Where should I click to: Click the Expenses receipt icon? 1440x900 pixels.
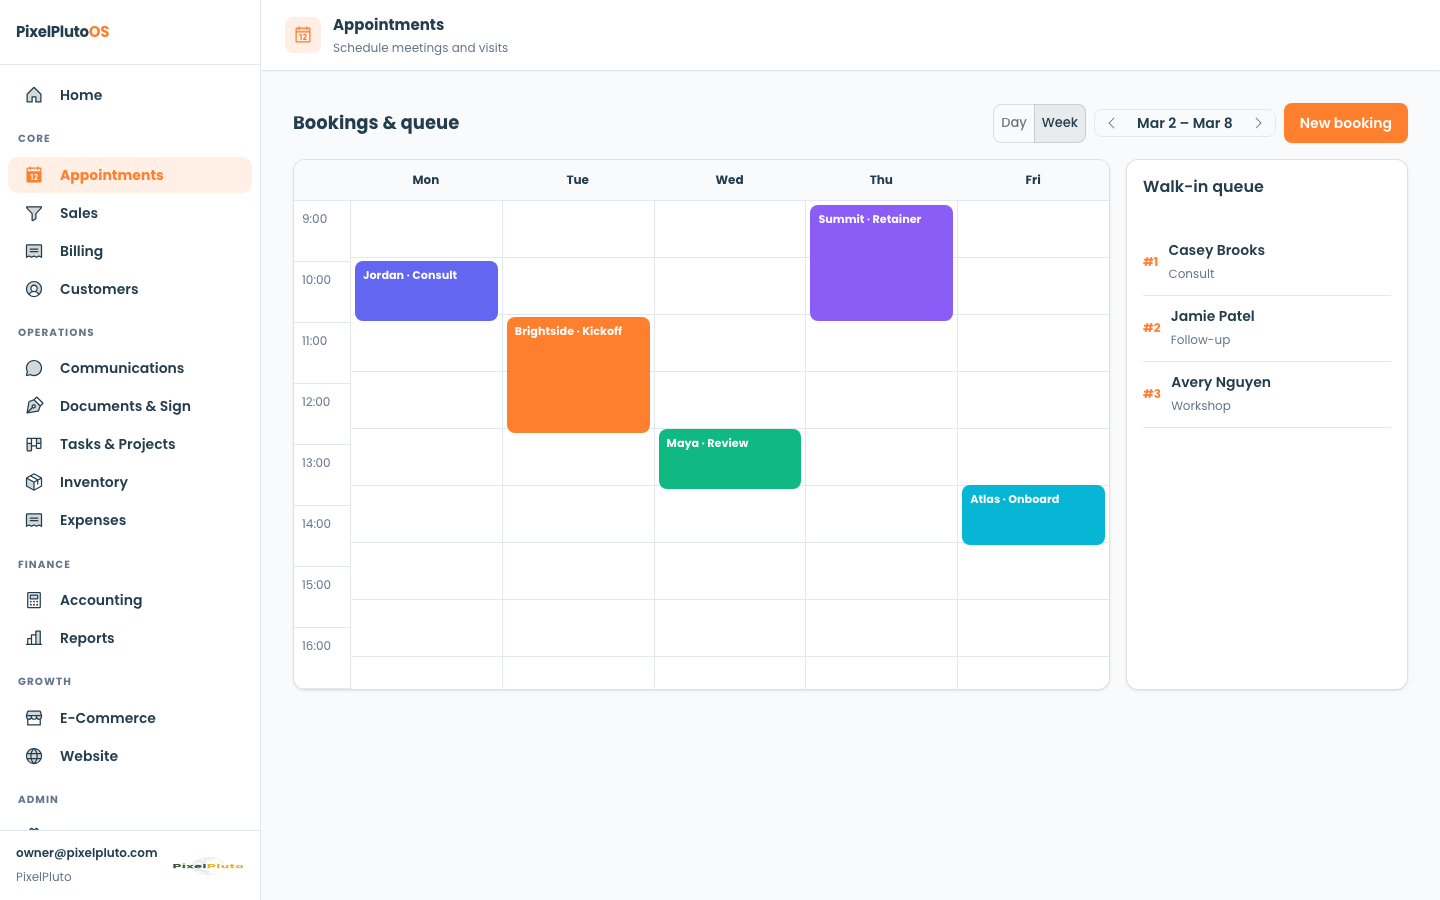pyautogui.click(x=34, y=520)
